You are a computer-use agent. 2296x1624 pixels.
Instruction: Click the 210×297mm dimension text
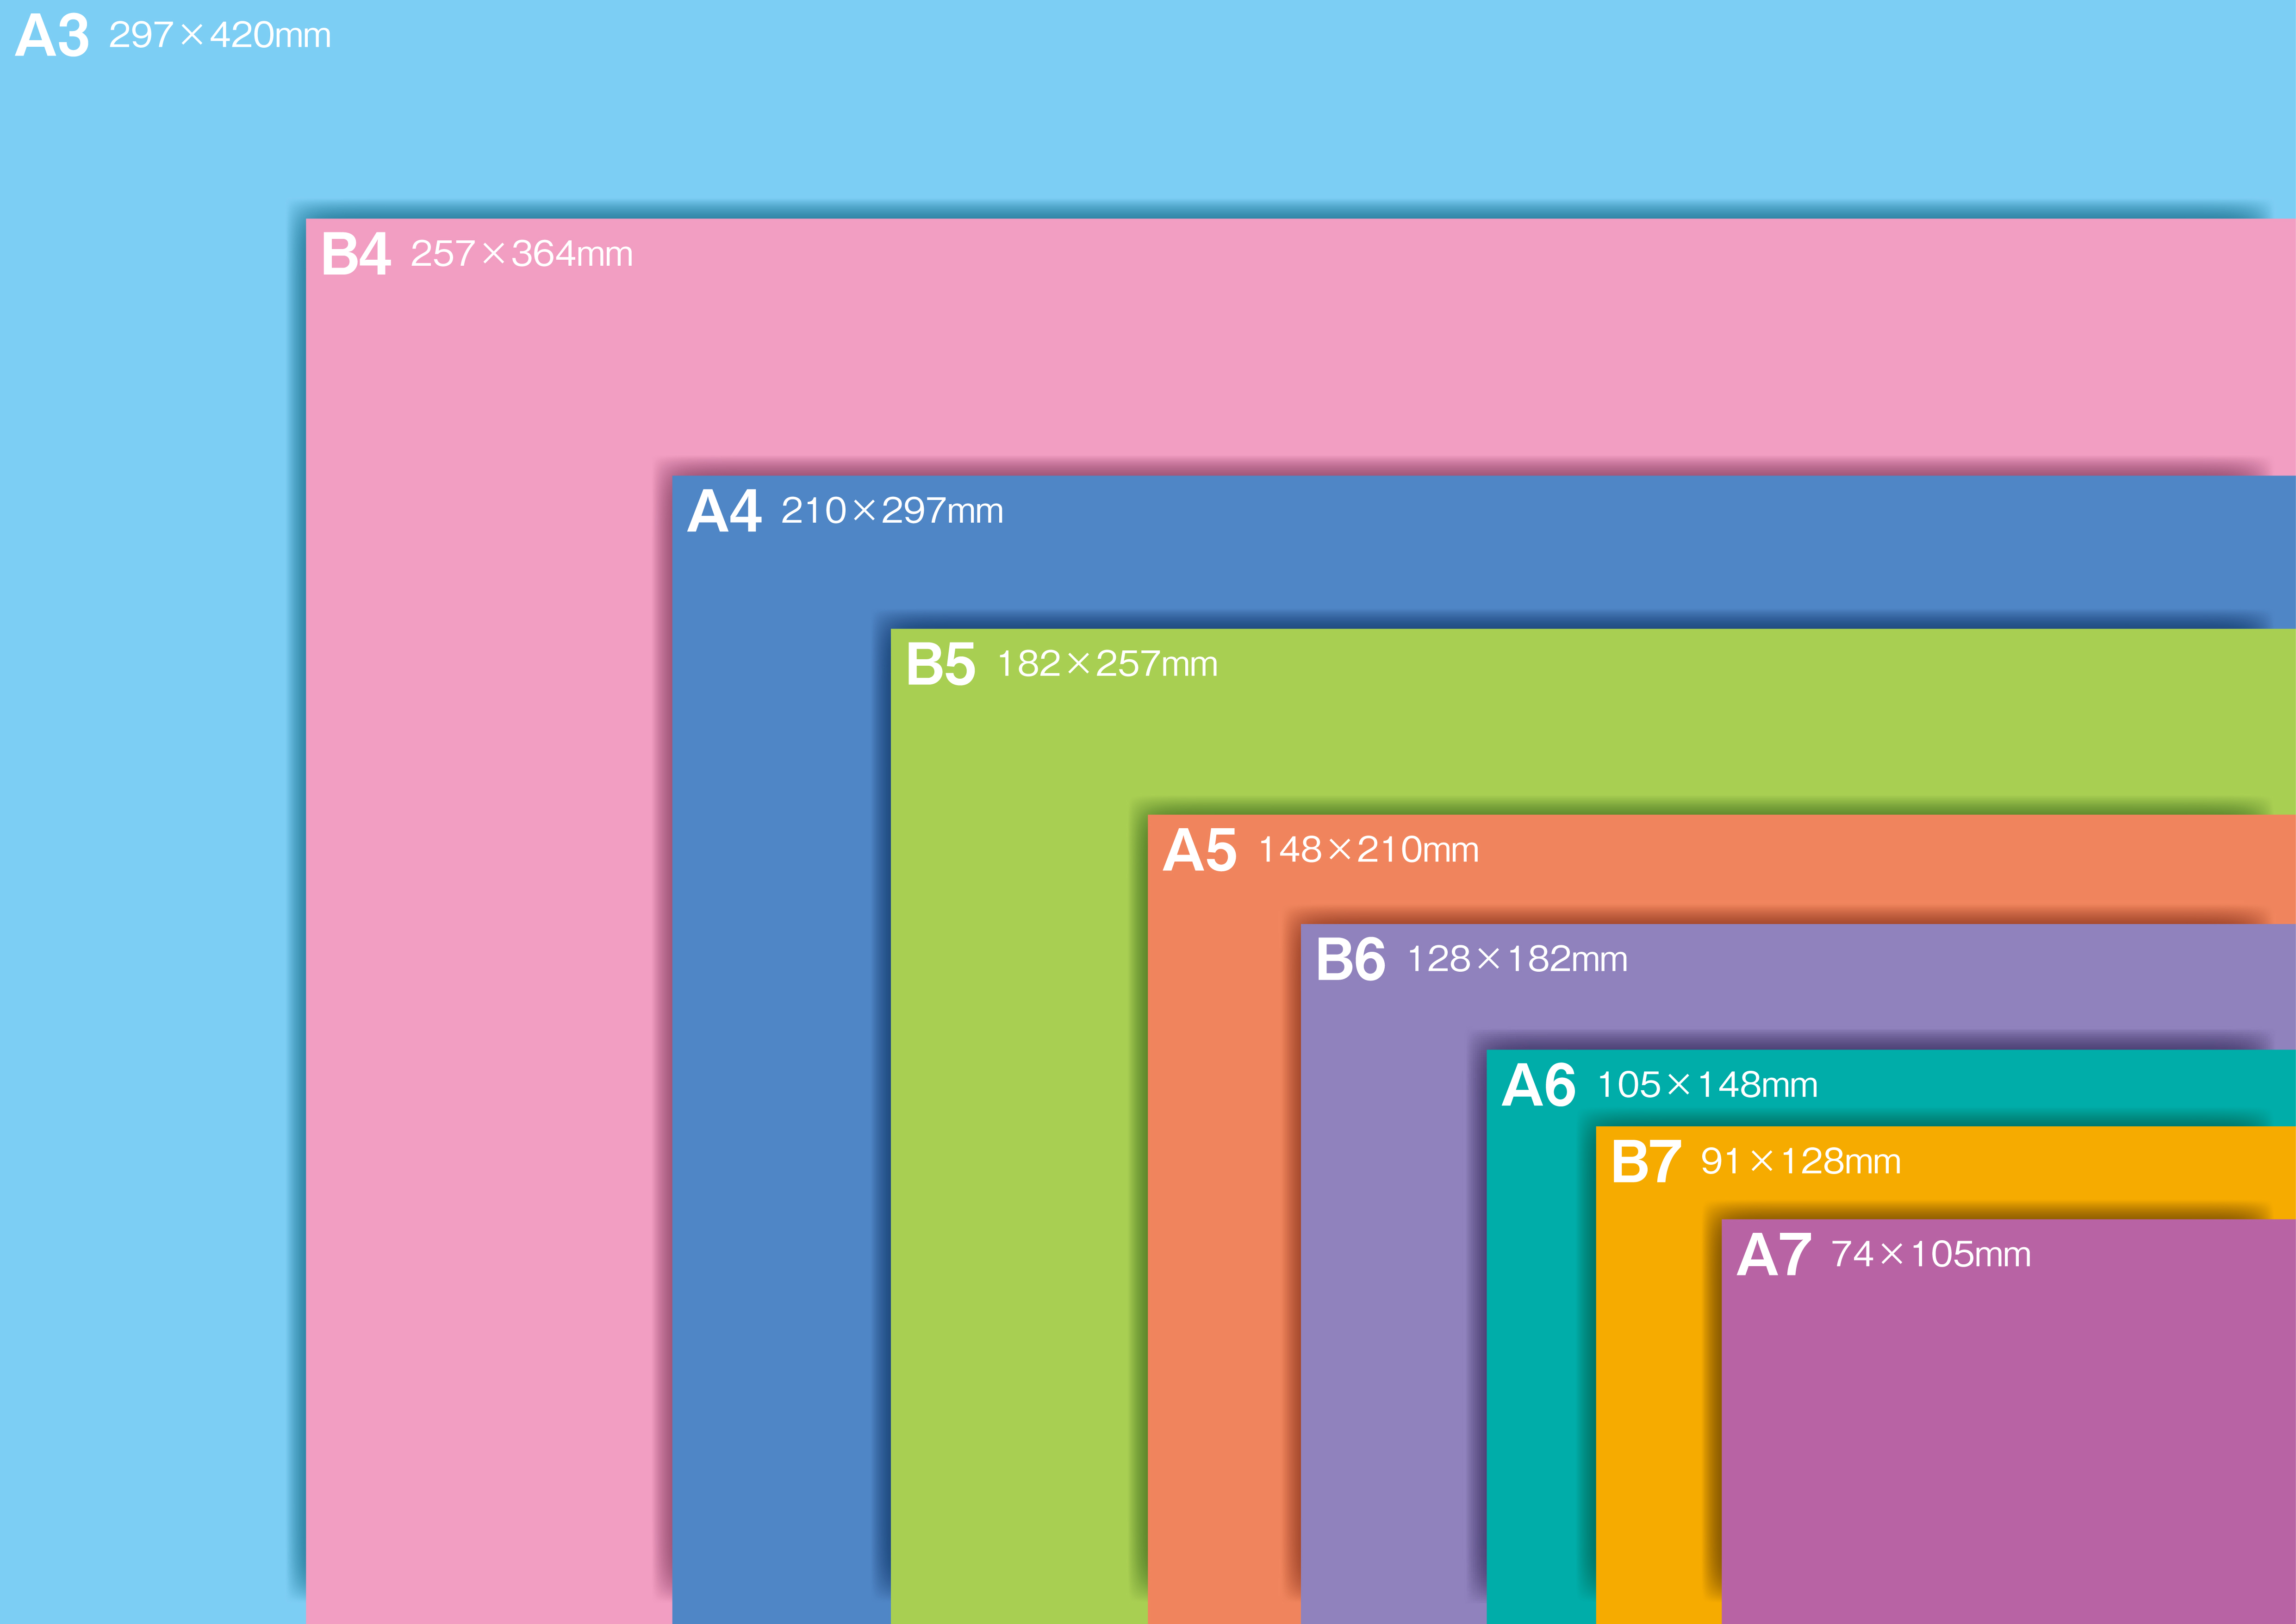(x=892, y=511)
